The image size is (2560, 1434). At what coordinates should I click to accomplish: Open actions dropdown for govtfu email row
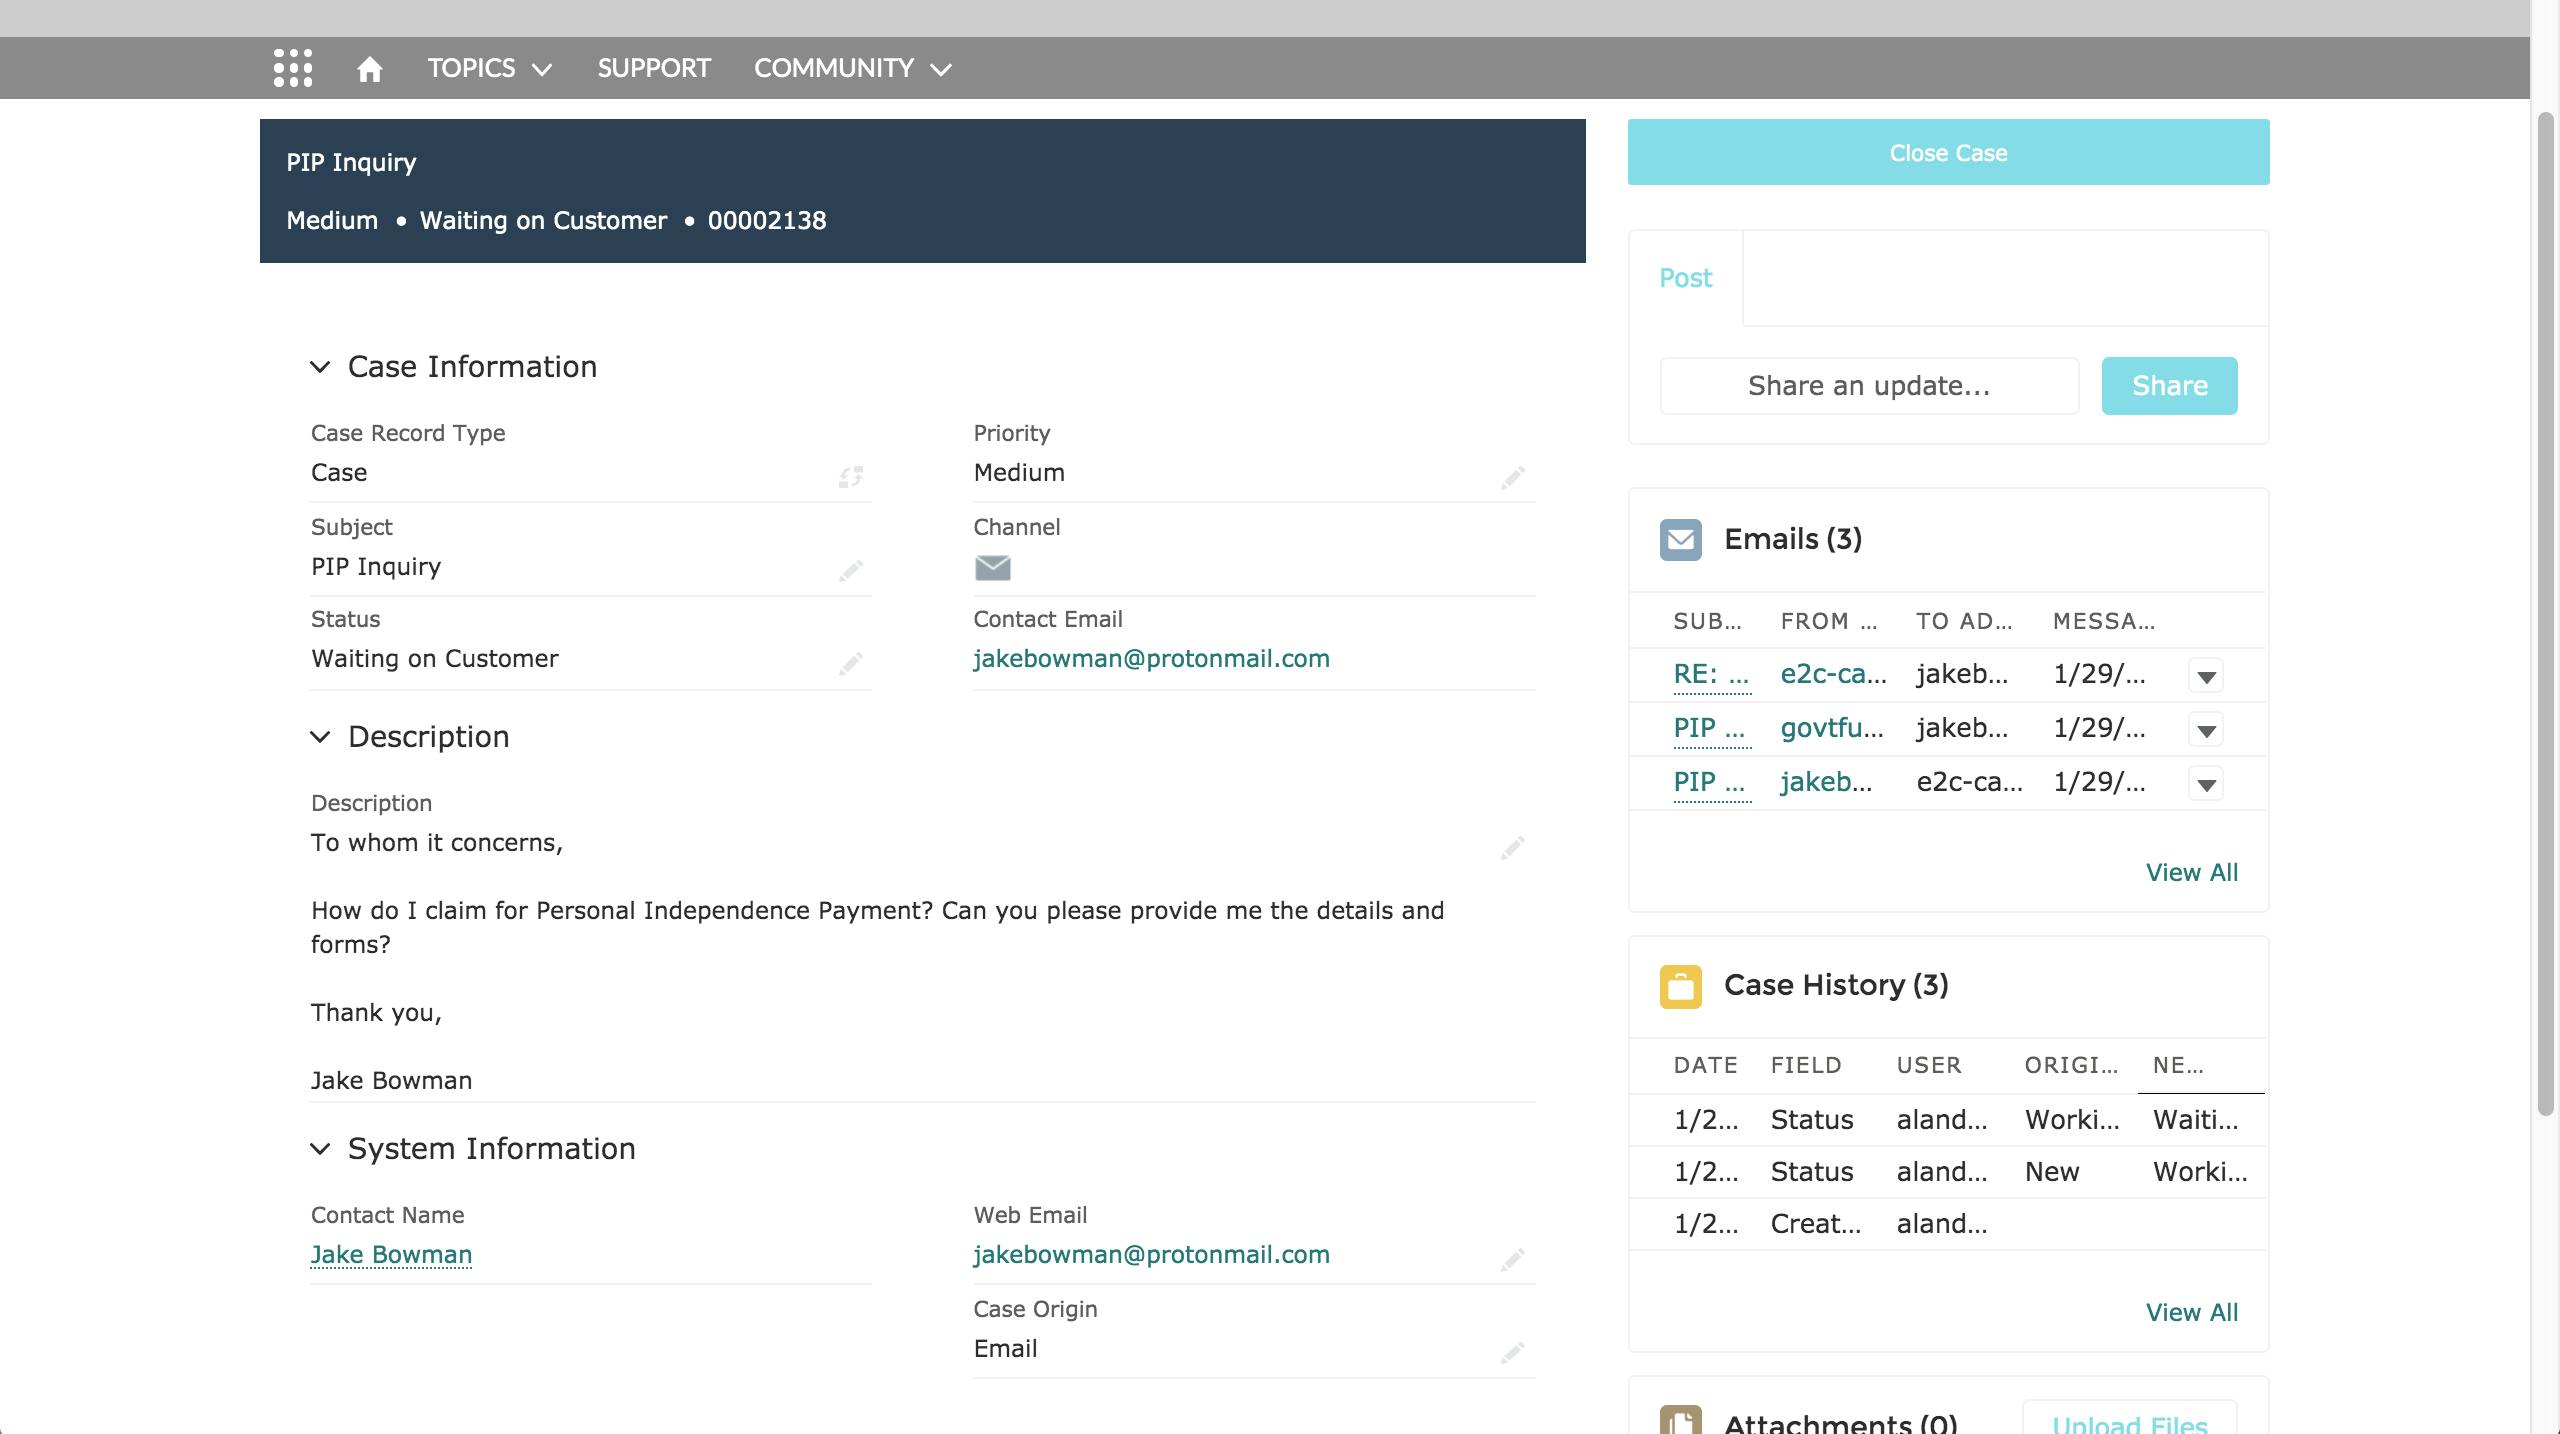[x=2206, y=731]
